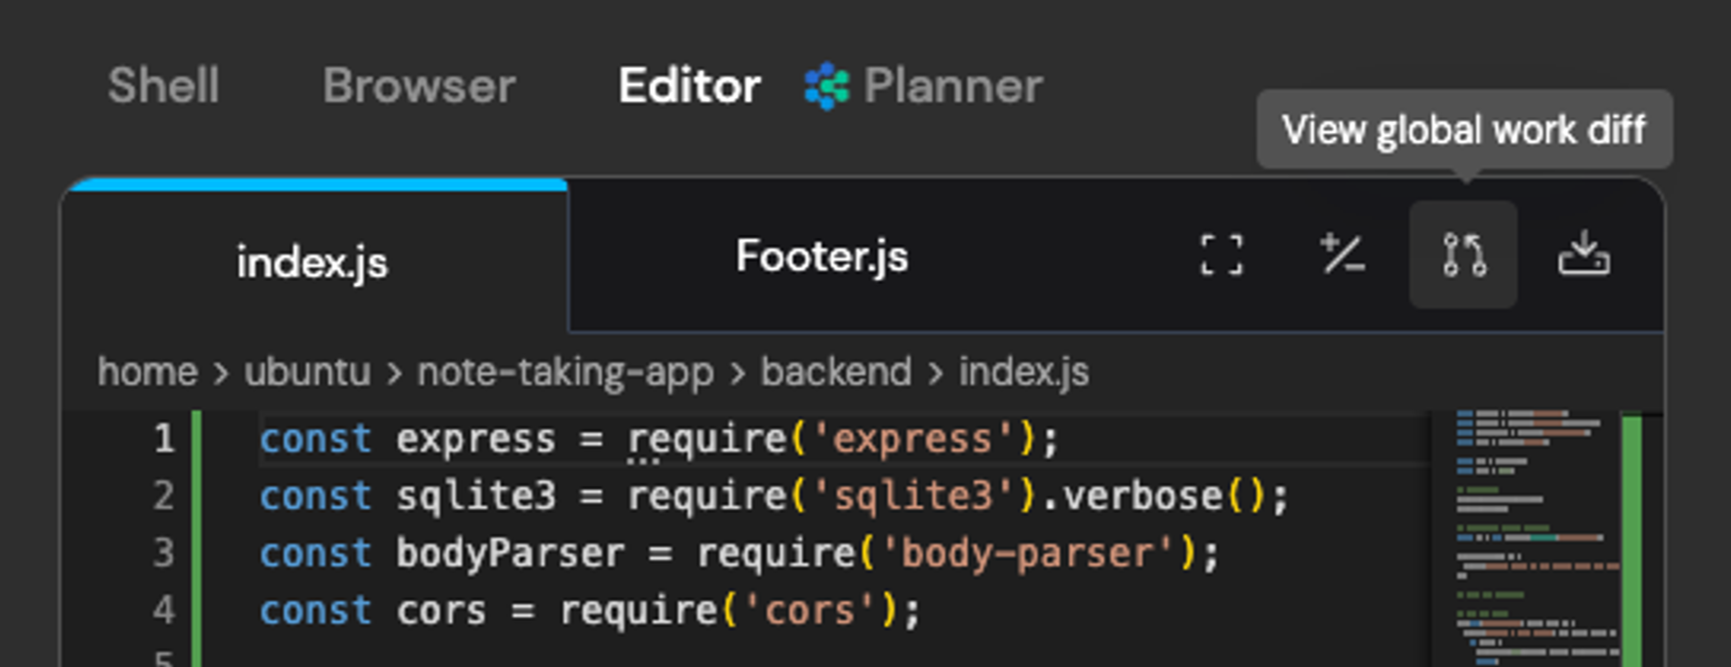Viewport: 1731px width, 667px height.
Task: Click index.js in the breadcrumb path
Action: (x=1023, y=372)
